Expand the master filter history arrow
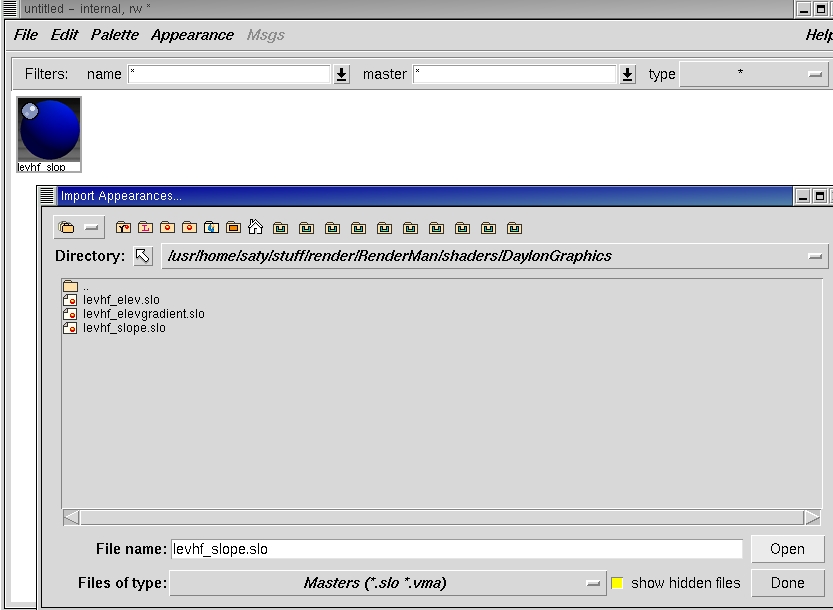The image size is (833, 610). tap(627, 74)
